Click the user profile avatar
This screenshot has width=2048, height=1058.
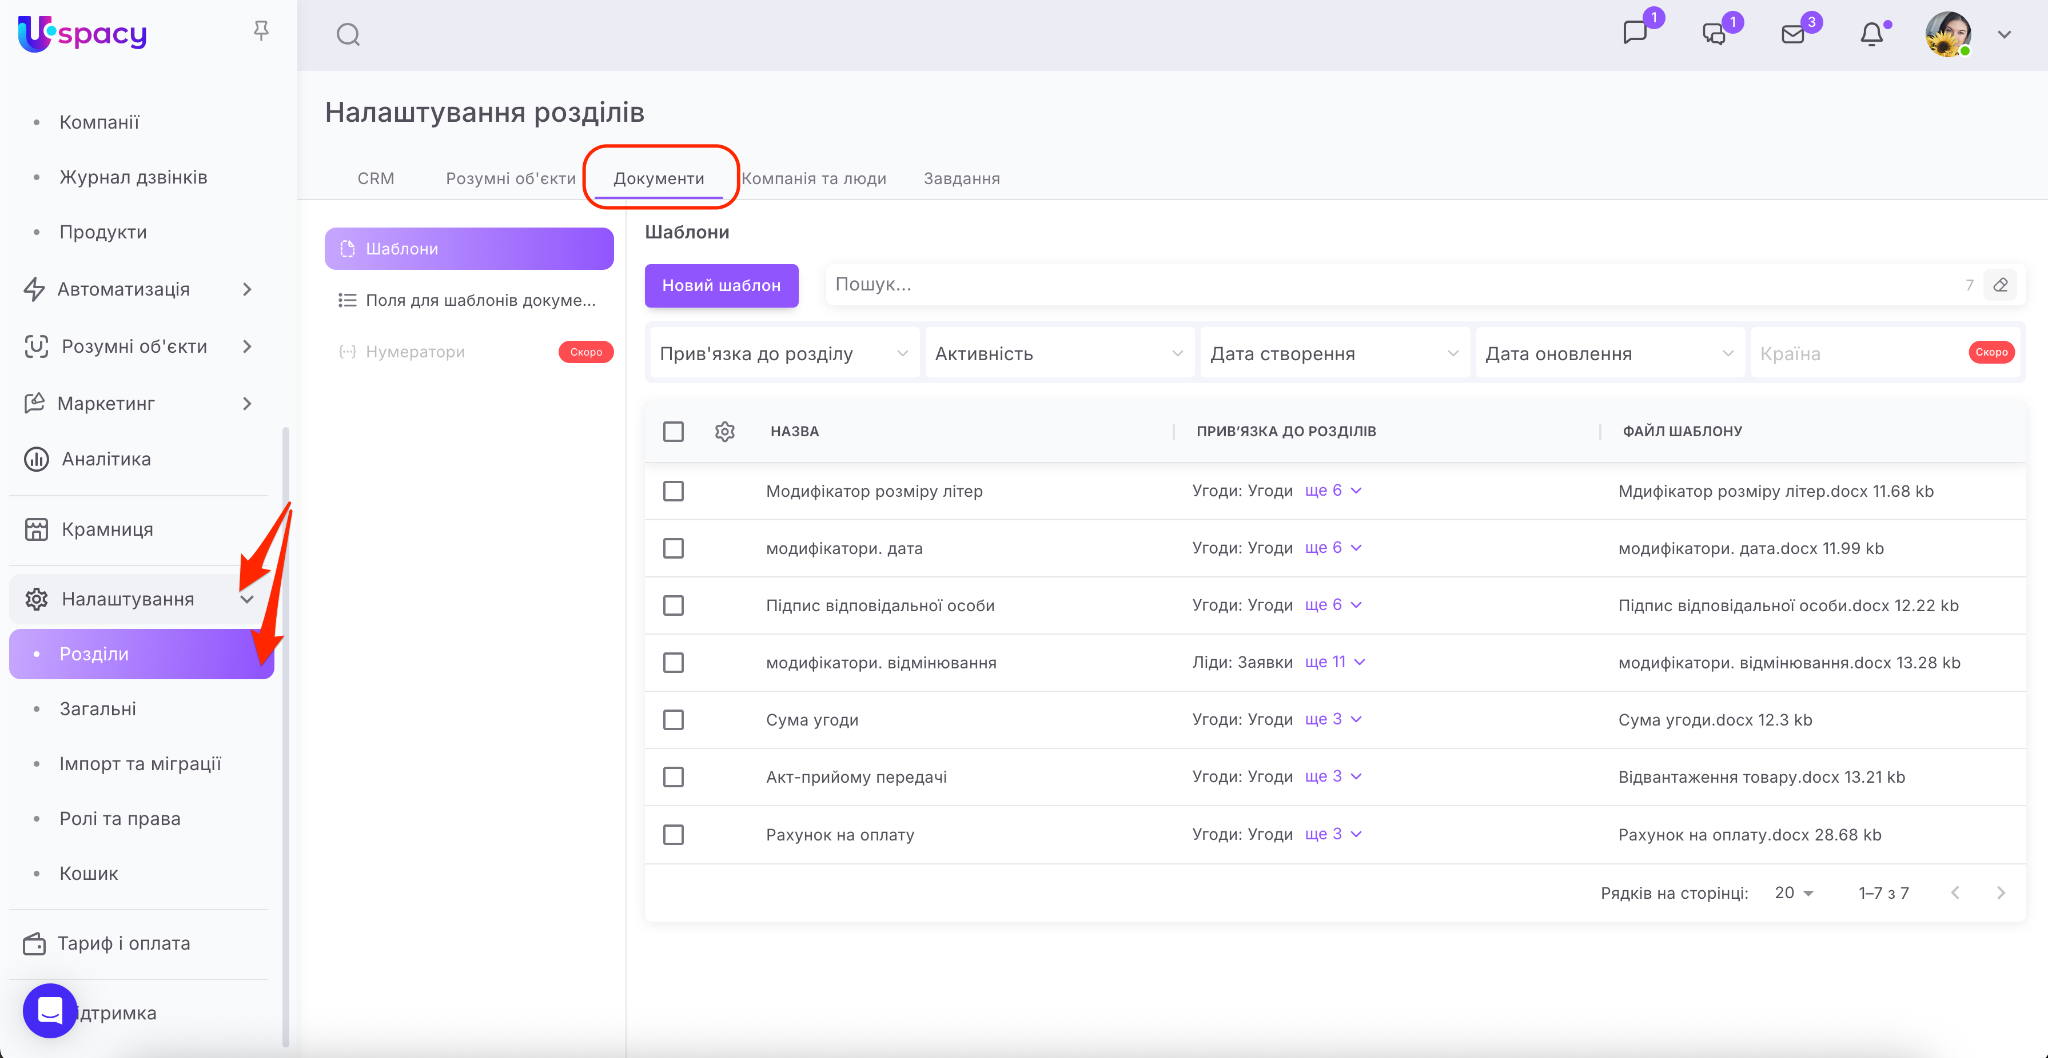(x=1948, y=35)
